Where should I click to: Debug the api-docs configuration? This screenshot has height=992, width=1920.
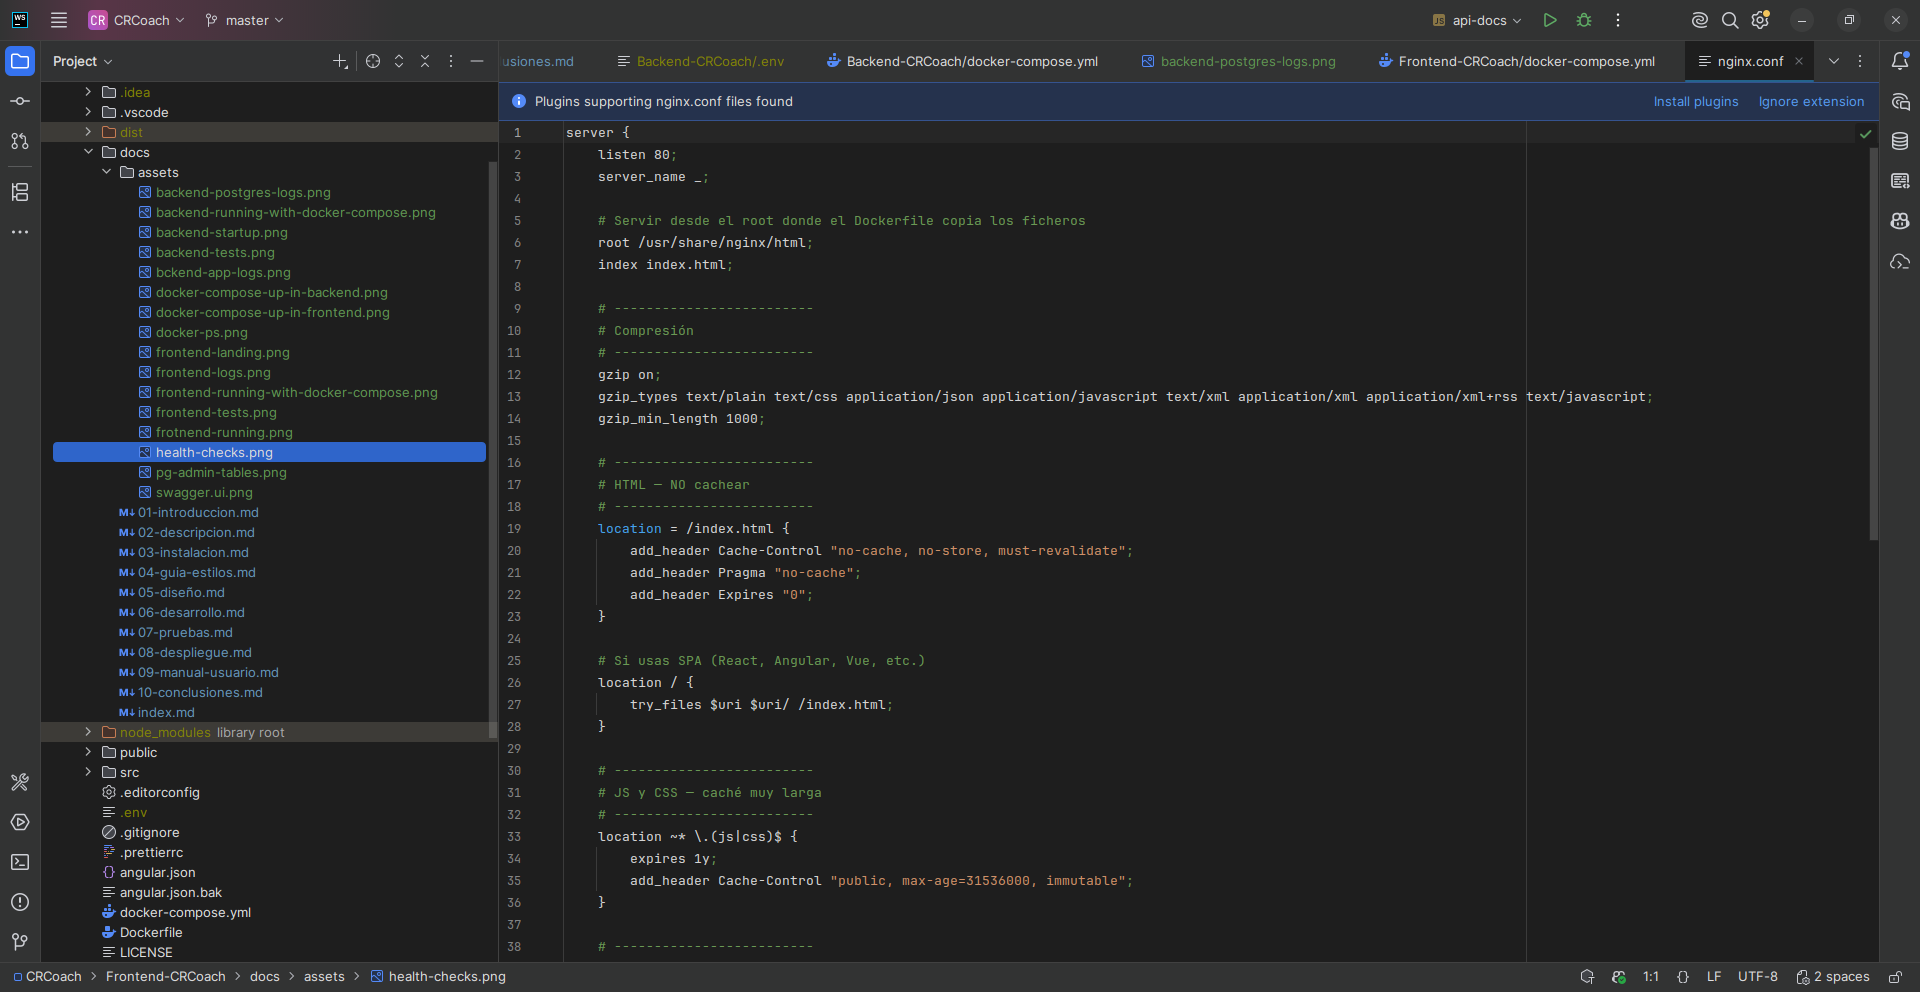tap(1584, 20)
